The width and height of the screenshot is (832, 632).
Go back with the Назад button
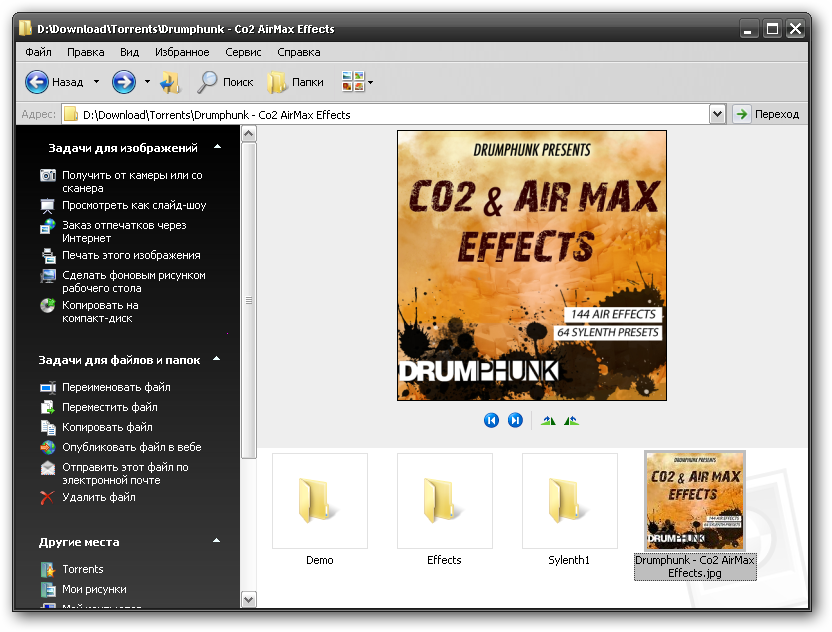[x=55, y=82]
